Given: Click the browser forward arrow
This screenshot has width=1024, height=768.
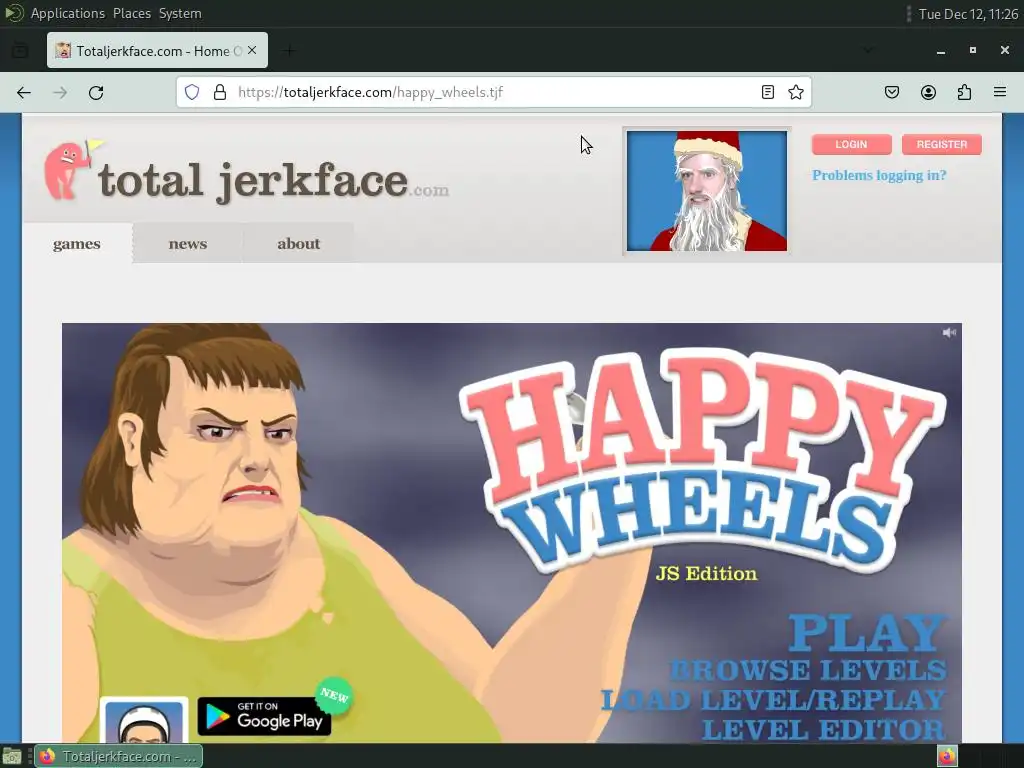Looking at the screenshot, I should [x=60, y=93].
